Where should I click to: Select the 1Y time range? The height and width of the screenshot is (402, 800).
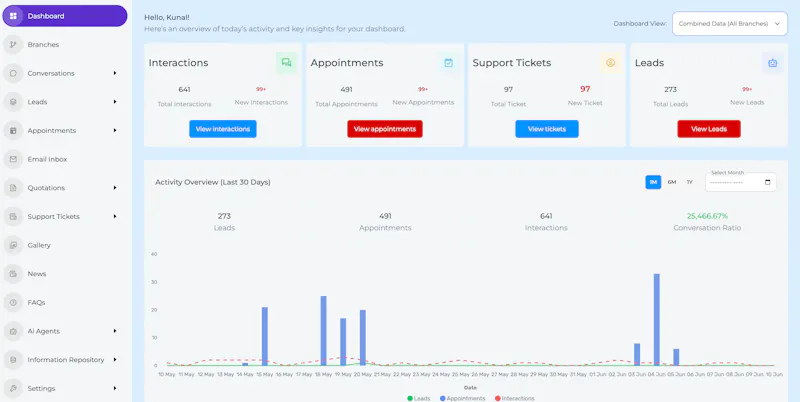(x=689, y=182)
